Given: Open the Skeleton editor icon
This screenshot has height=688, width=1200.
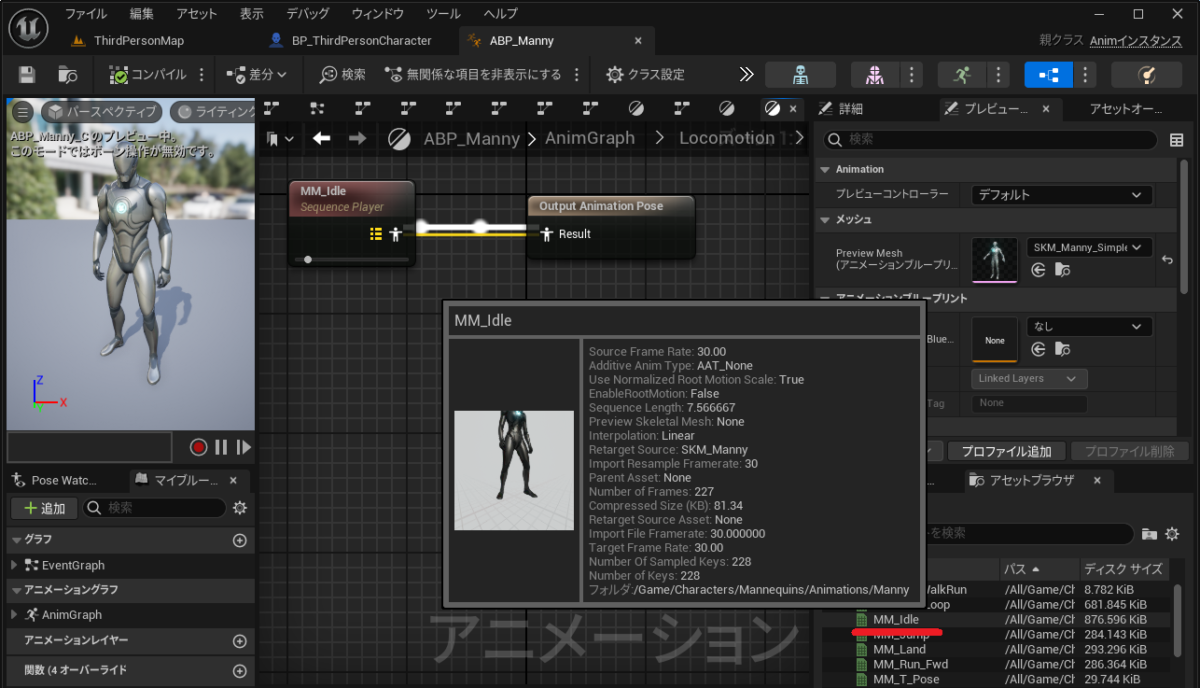Looking at the screenshot, I should tap(800, 74).
